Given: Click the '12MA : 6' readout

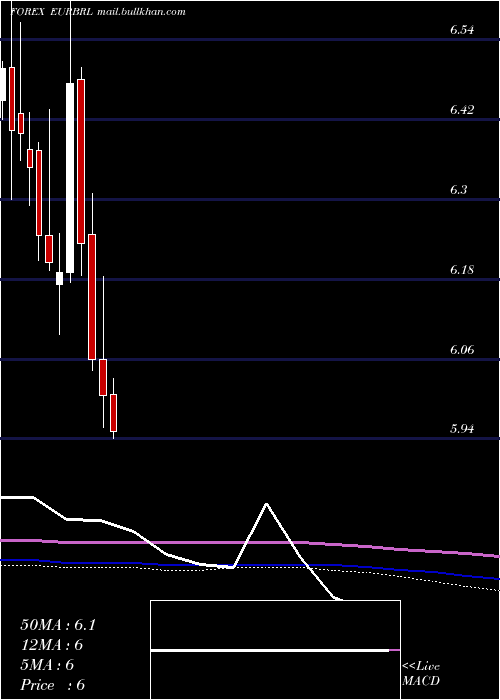Looking at the screenshot, I should point(52,645).
